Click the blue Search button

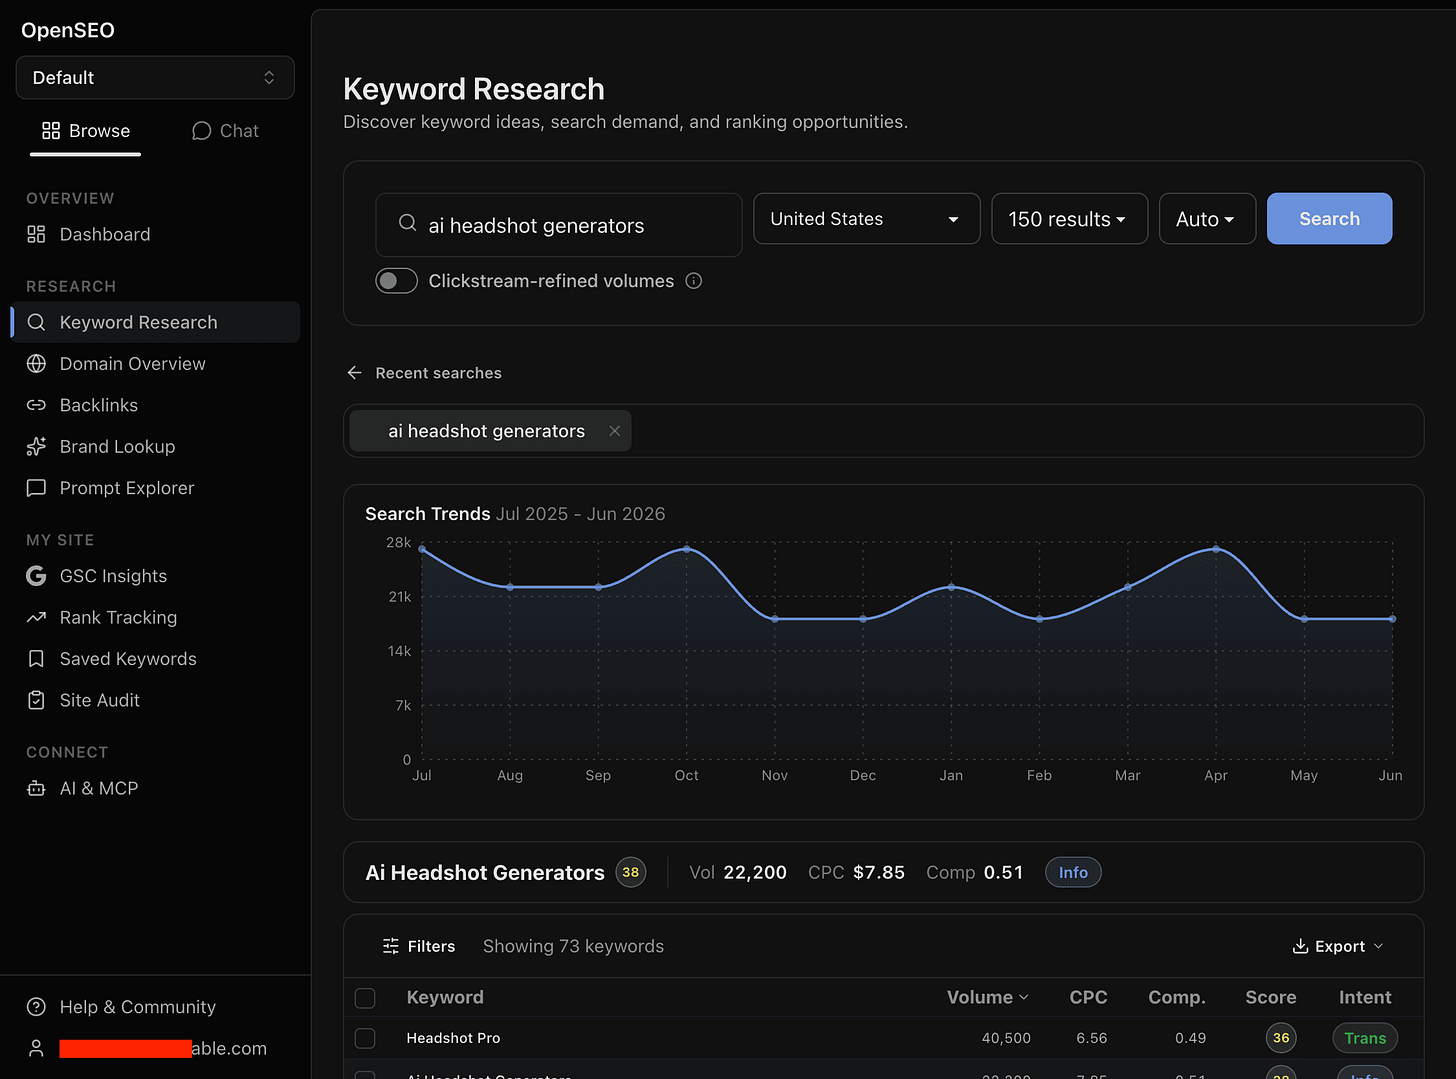pyautogui.click(x=1329, y=219)
